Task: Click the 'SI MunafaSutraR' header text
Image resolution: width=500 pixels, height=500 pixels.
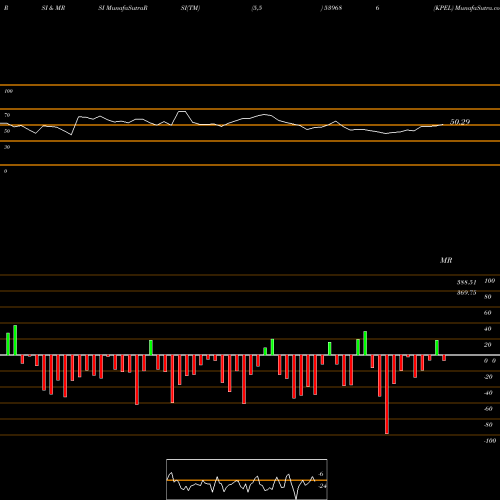Action: (x=123, y=8)
